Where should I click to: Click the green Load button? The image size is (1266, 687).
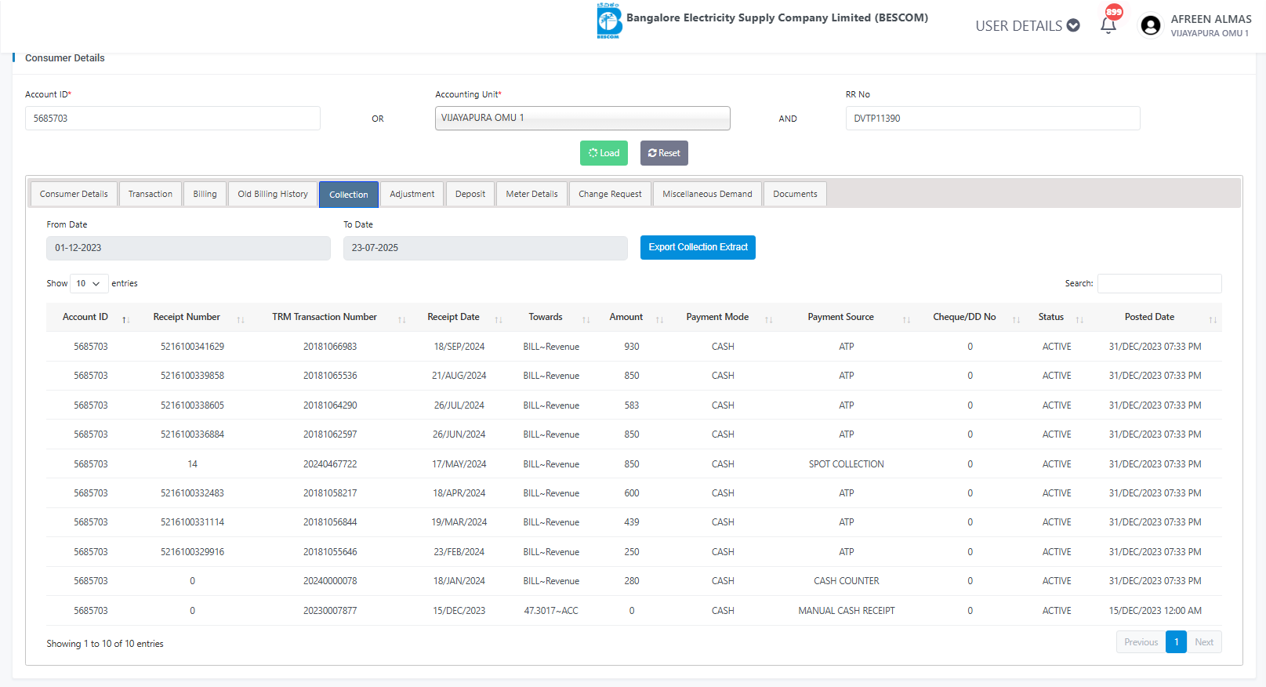pyautogui.click(x=604, y=153)
